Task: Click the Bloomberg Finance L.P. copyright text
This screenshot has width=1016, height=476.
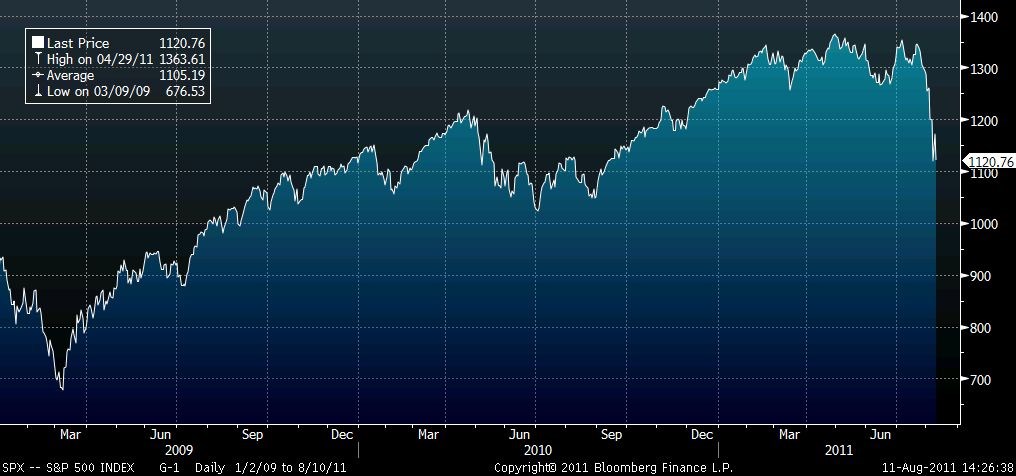Action: click(x=614, y=468)
